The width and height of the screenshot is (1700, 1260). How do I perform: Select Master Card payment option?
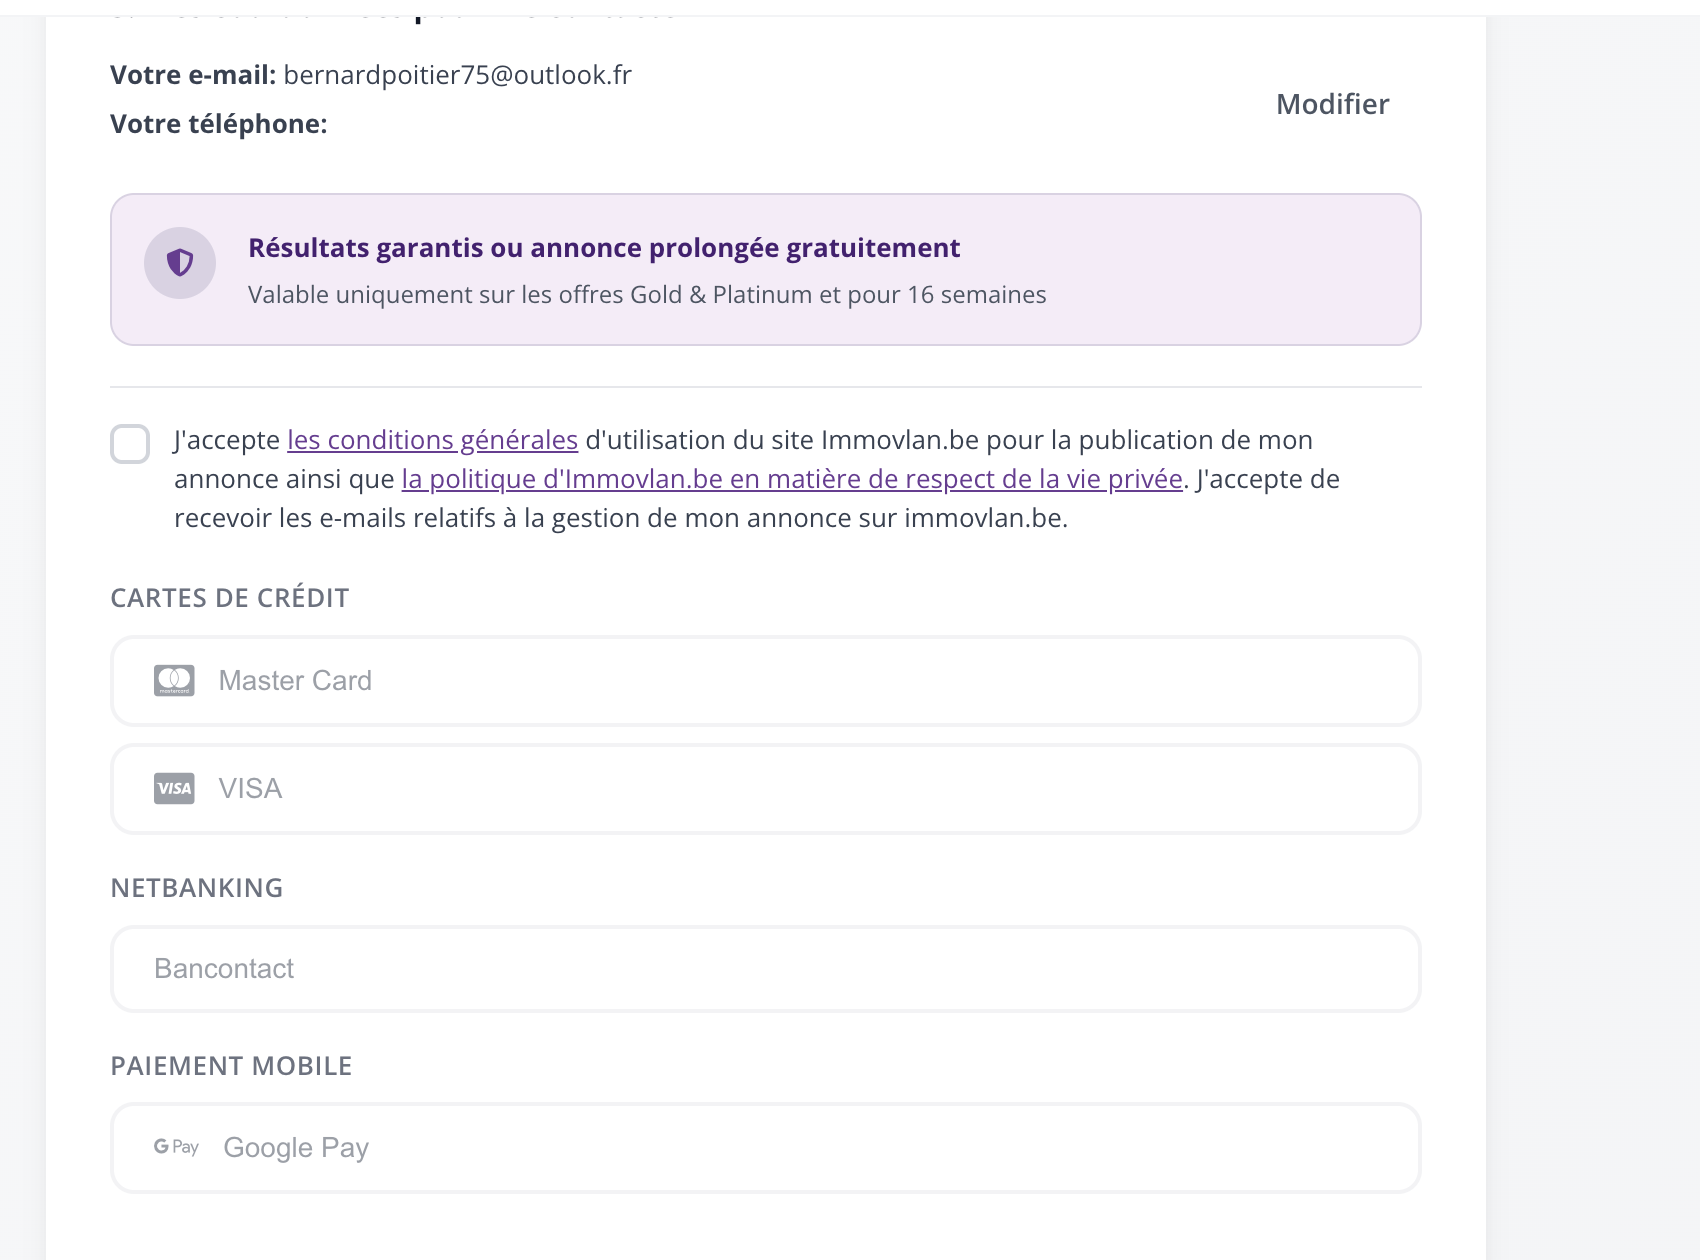(765, 681)
